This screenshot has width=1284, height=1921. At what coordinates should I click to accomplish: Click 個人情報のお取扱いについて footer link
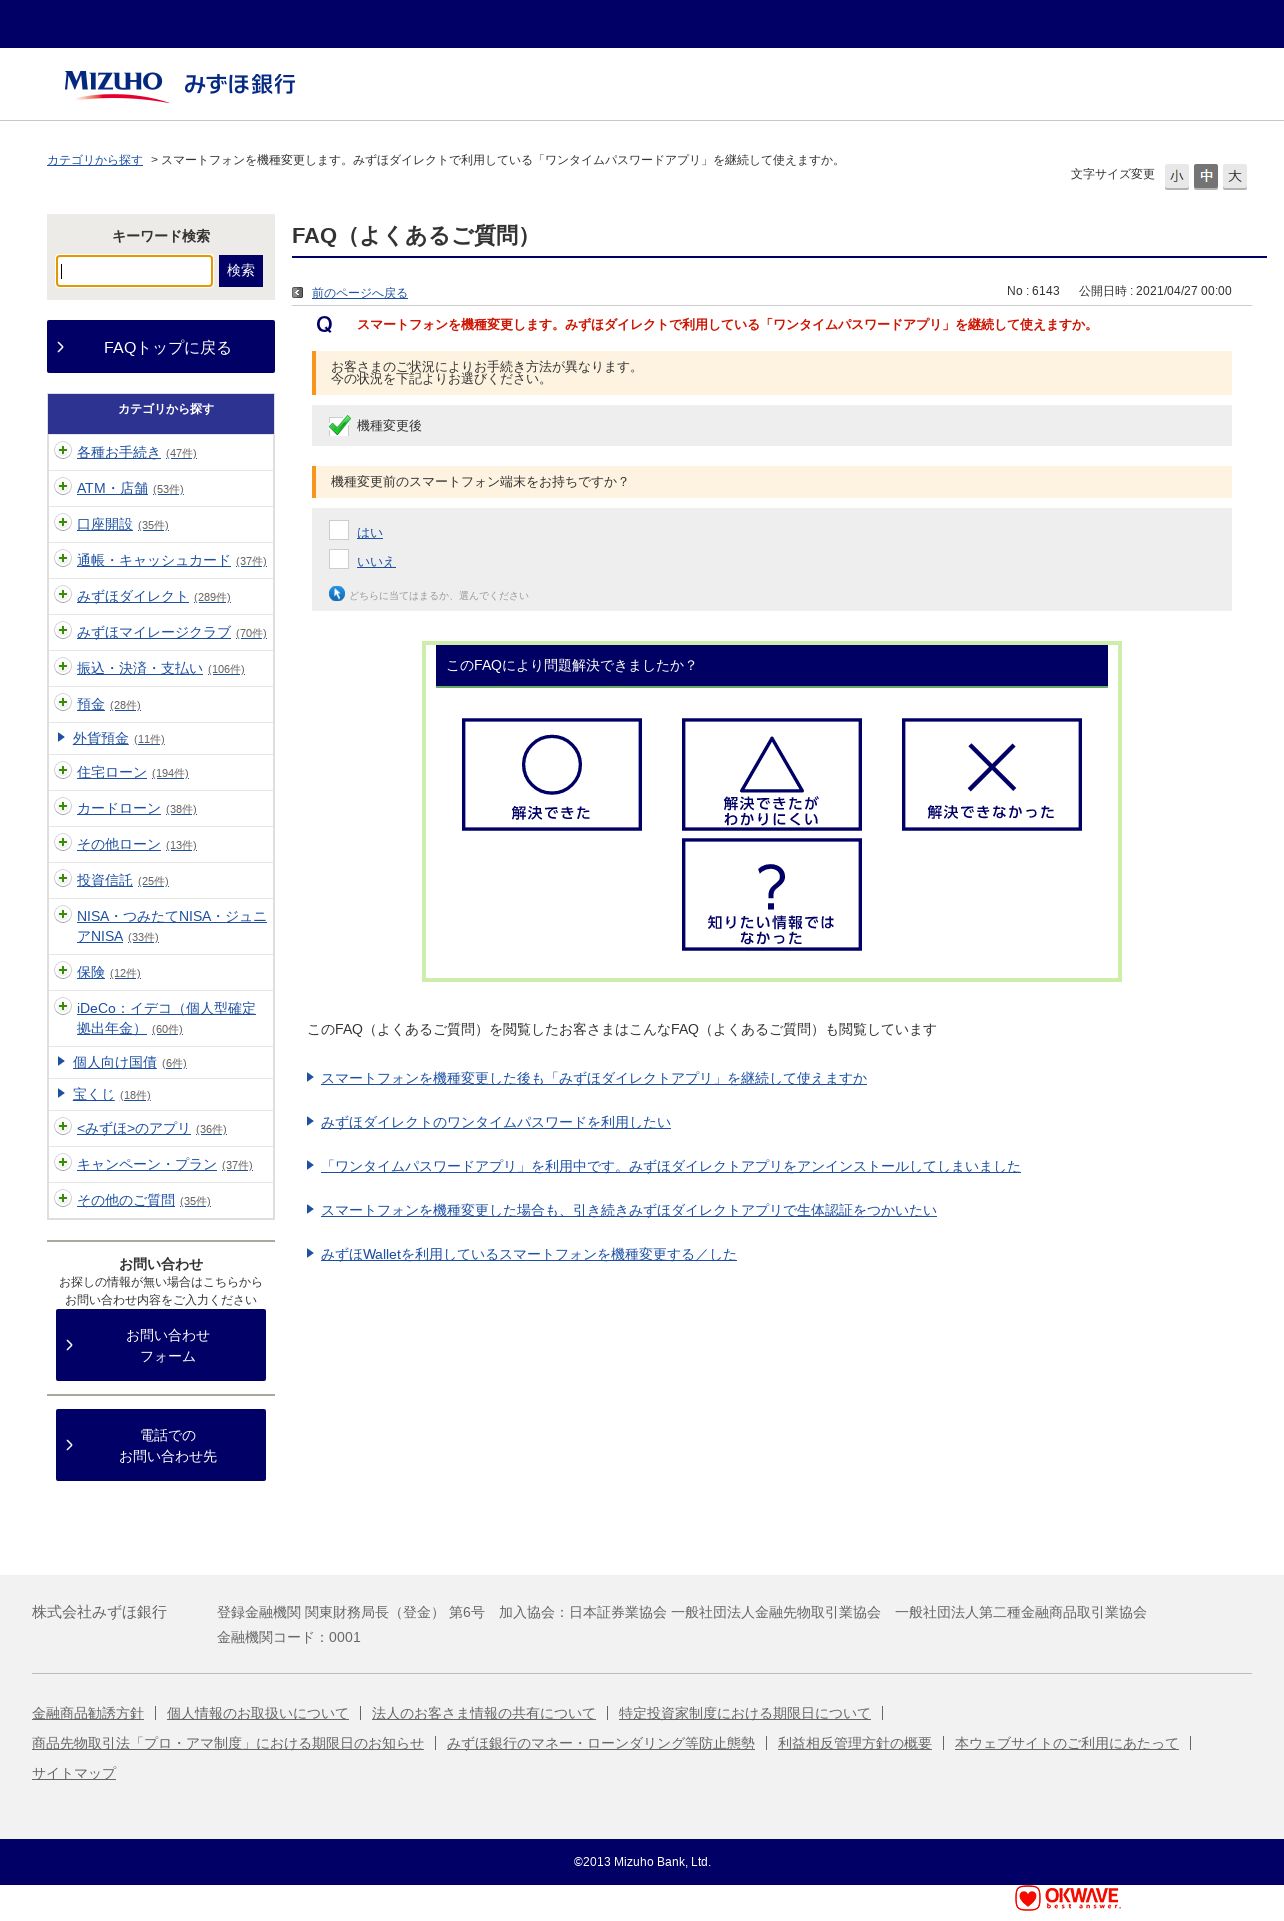point(258,1713)
